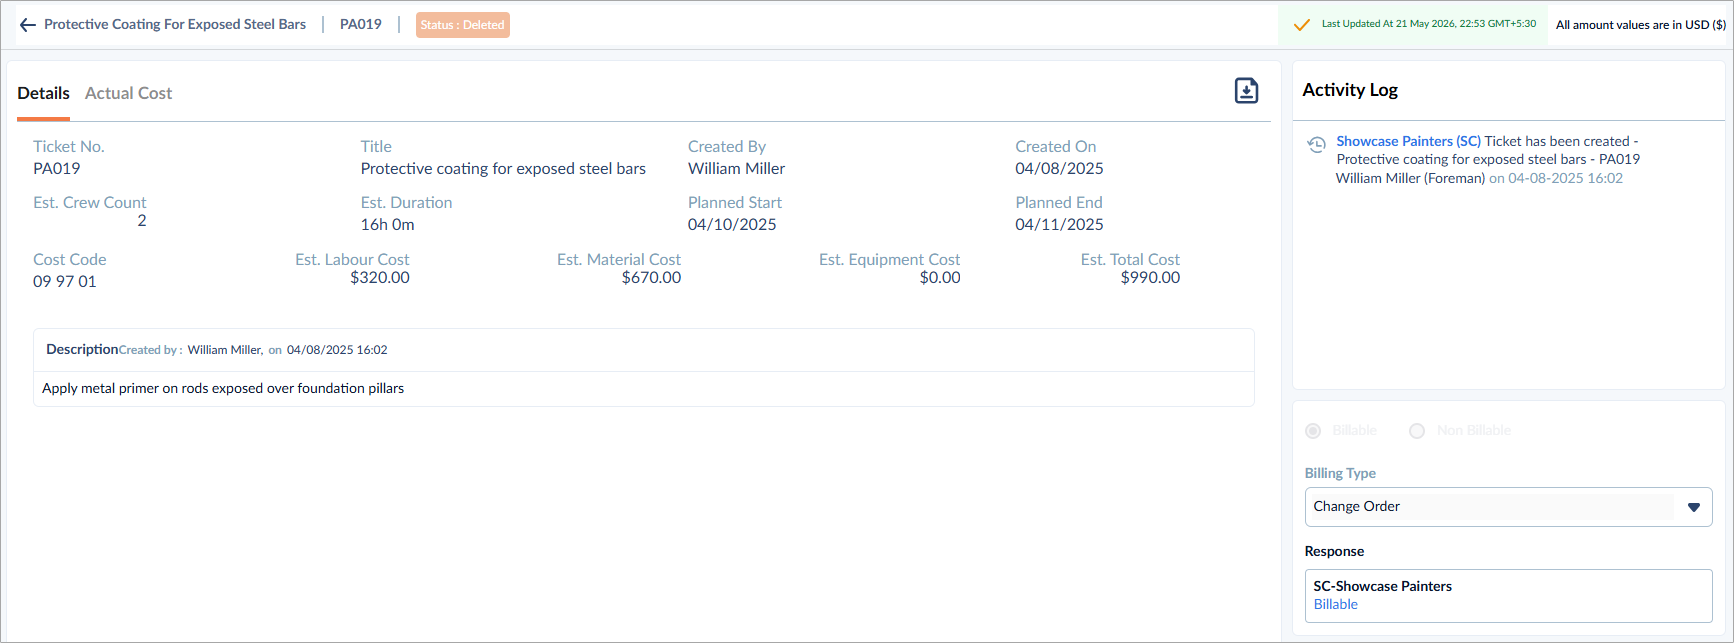This screenshot has width=1734, height=643.
Task: Click the history clock icon in Activity Log
Action: pos(1317,145)
